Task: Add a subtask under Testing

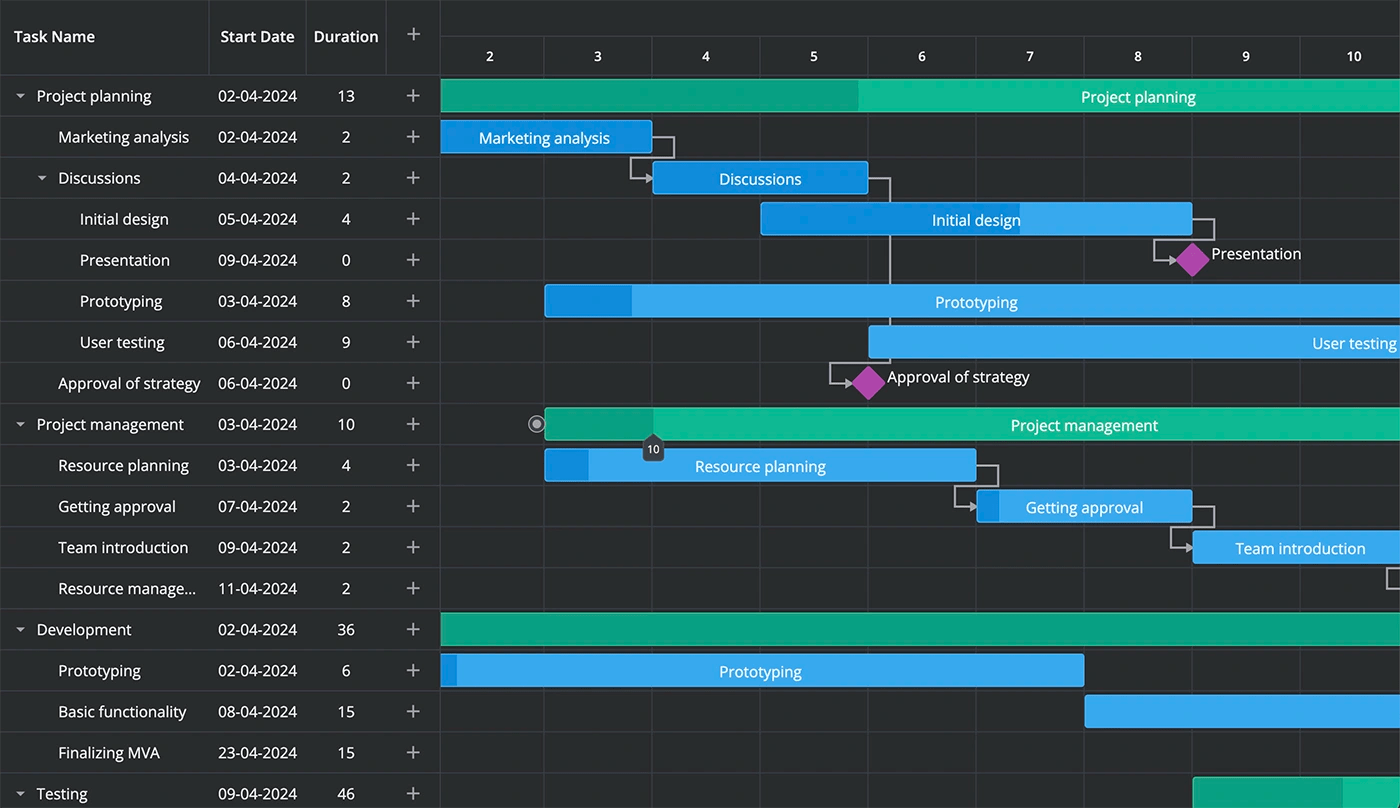Action: 413,793
